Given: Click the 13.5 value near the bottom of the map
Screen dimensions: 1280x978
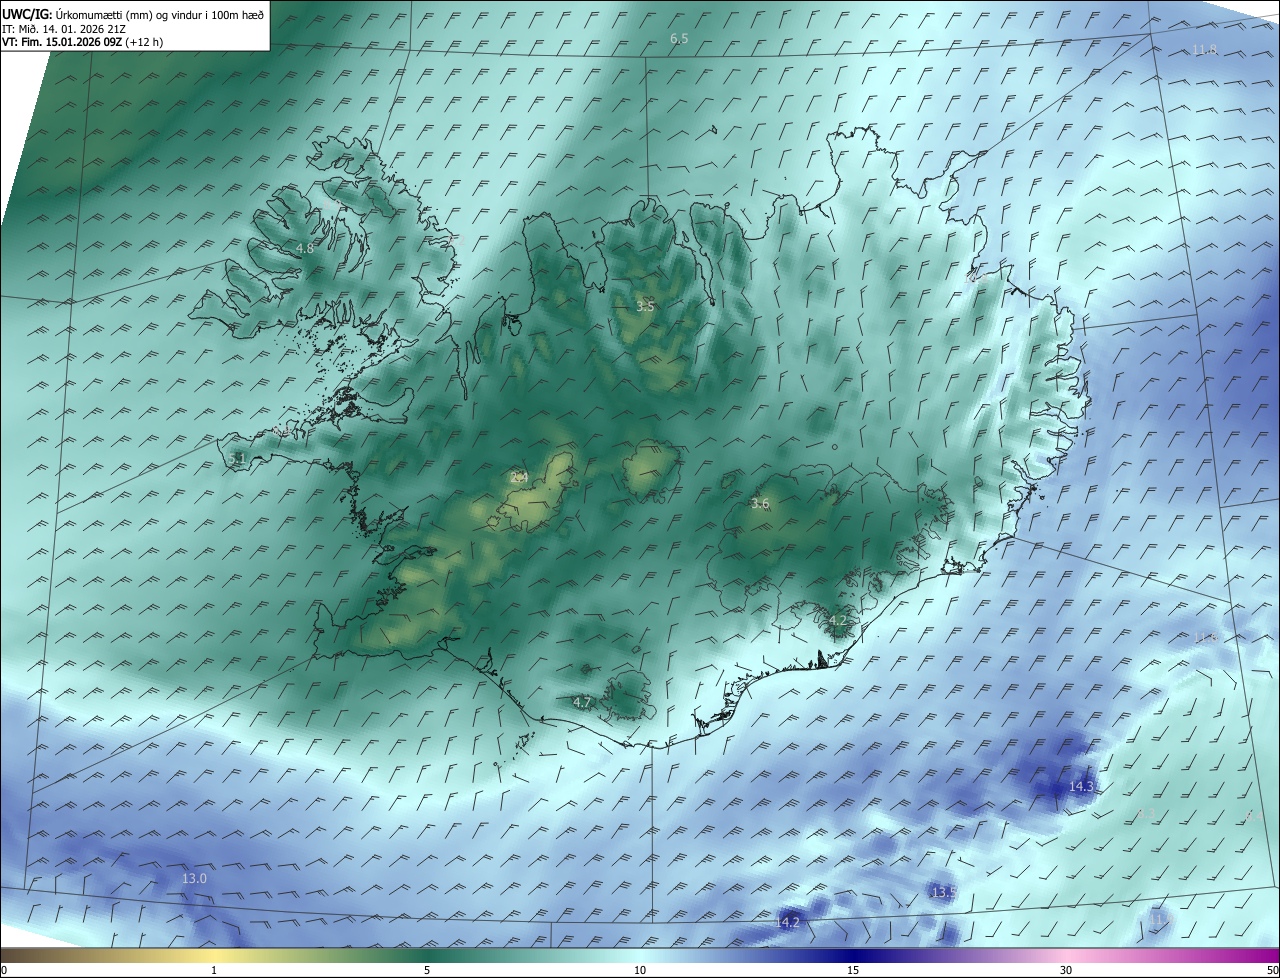Looking at the screenshot, I should 944,892.
